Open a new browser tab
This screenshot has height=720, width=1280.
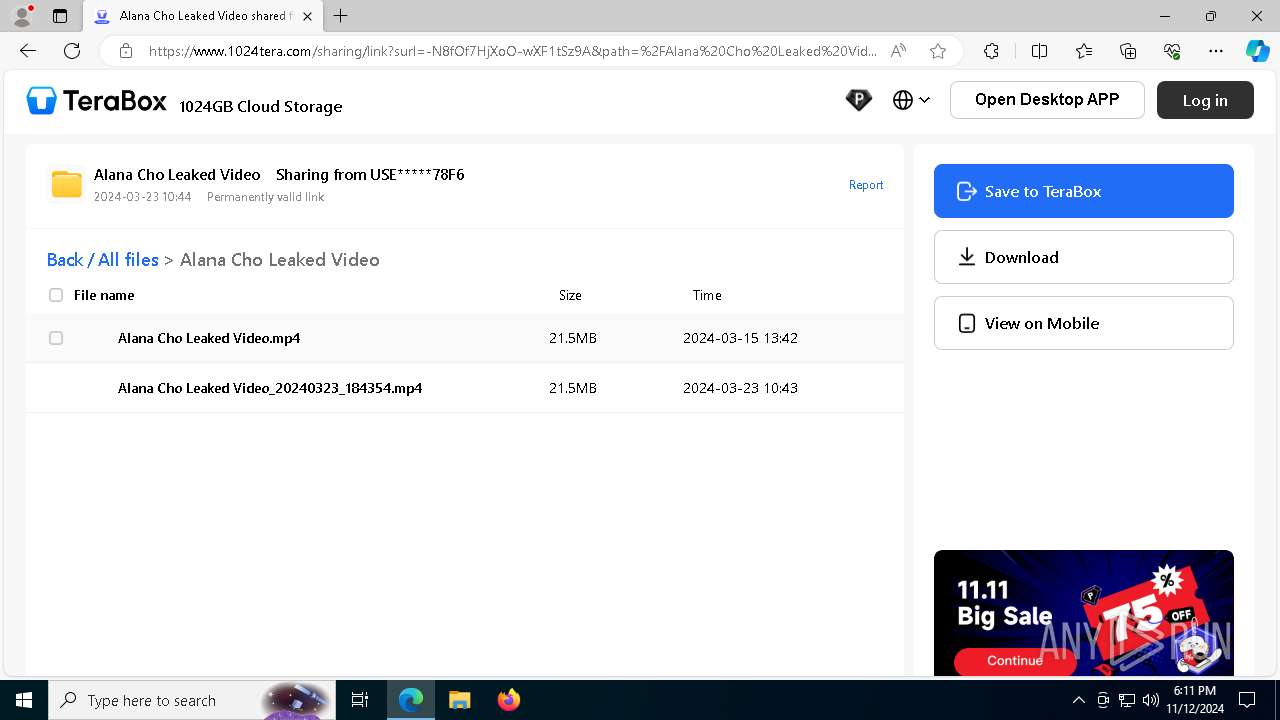341,16
